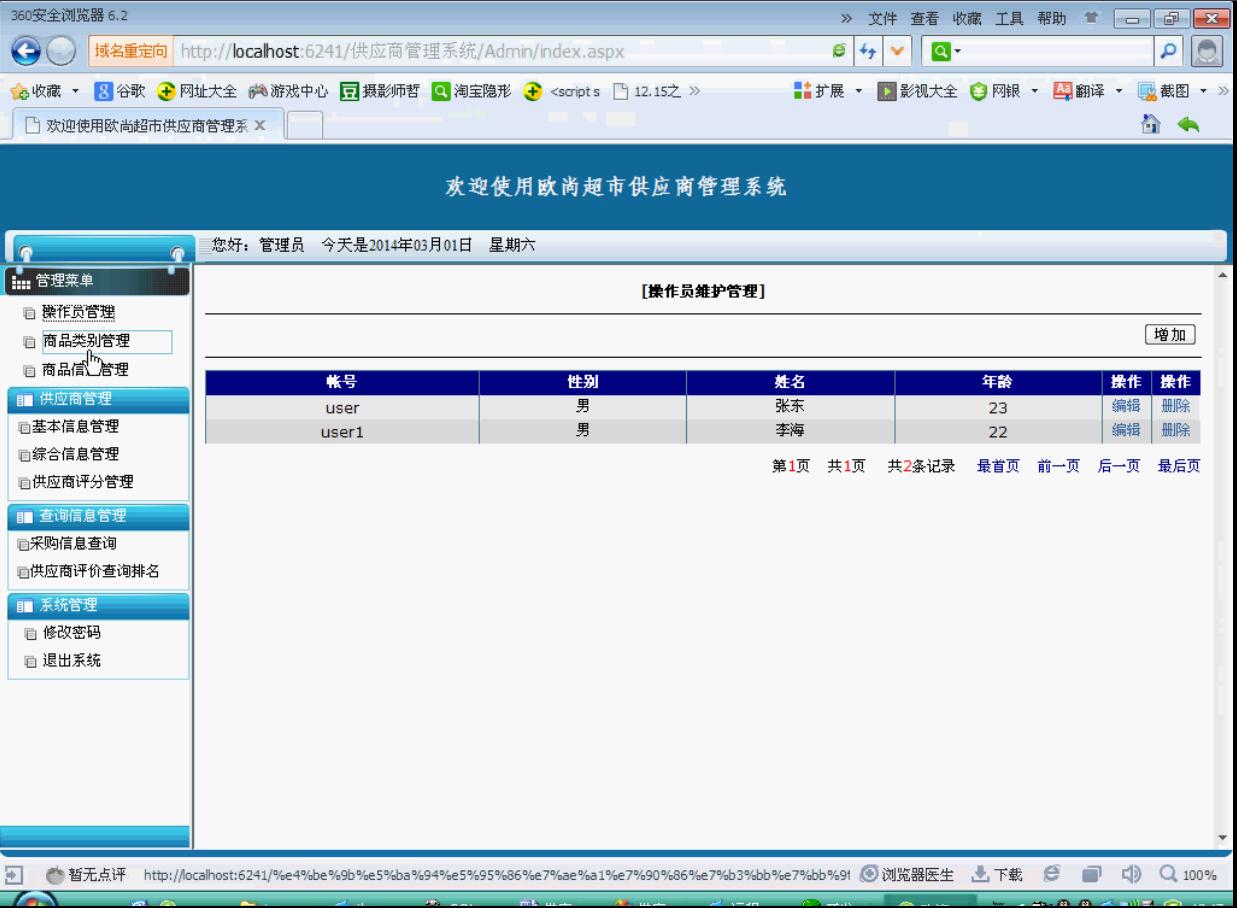
Task: Open the 收藏 menu in title bar
Action: [x=967, y=18]
